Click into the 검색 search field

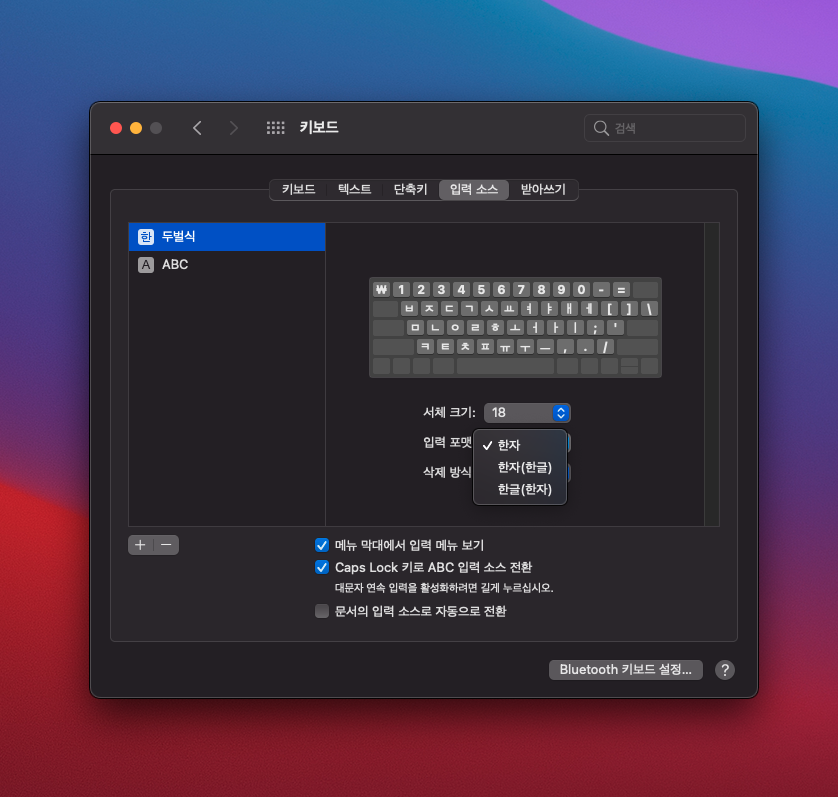(665, 128)
